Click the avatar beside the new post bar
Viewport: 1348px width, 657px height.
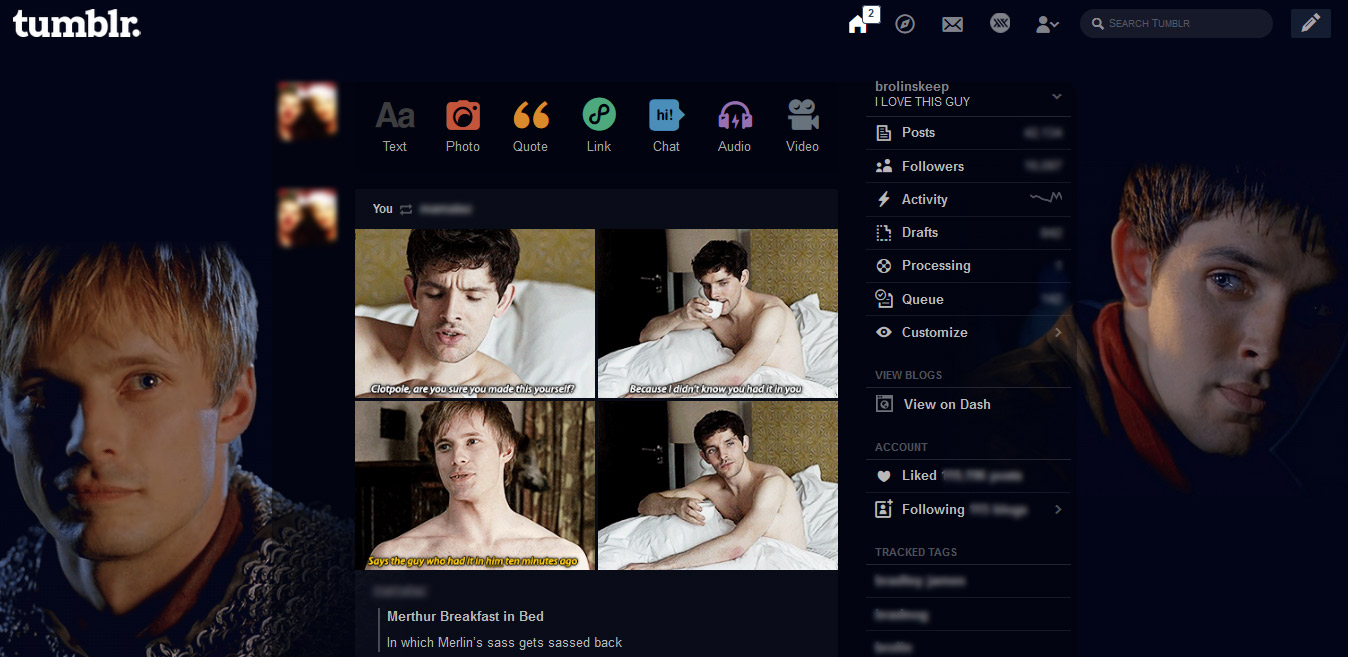307,111
